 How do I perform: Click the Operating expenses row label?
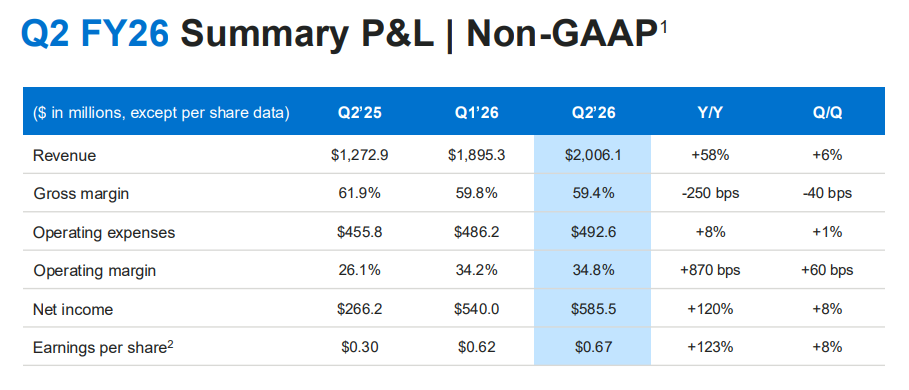pyautogui.click(x=104, y=233)
